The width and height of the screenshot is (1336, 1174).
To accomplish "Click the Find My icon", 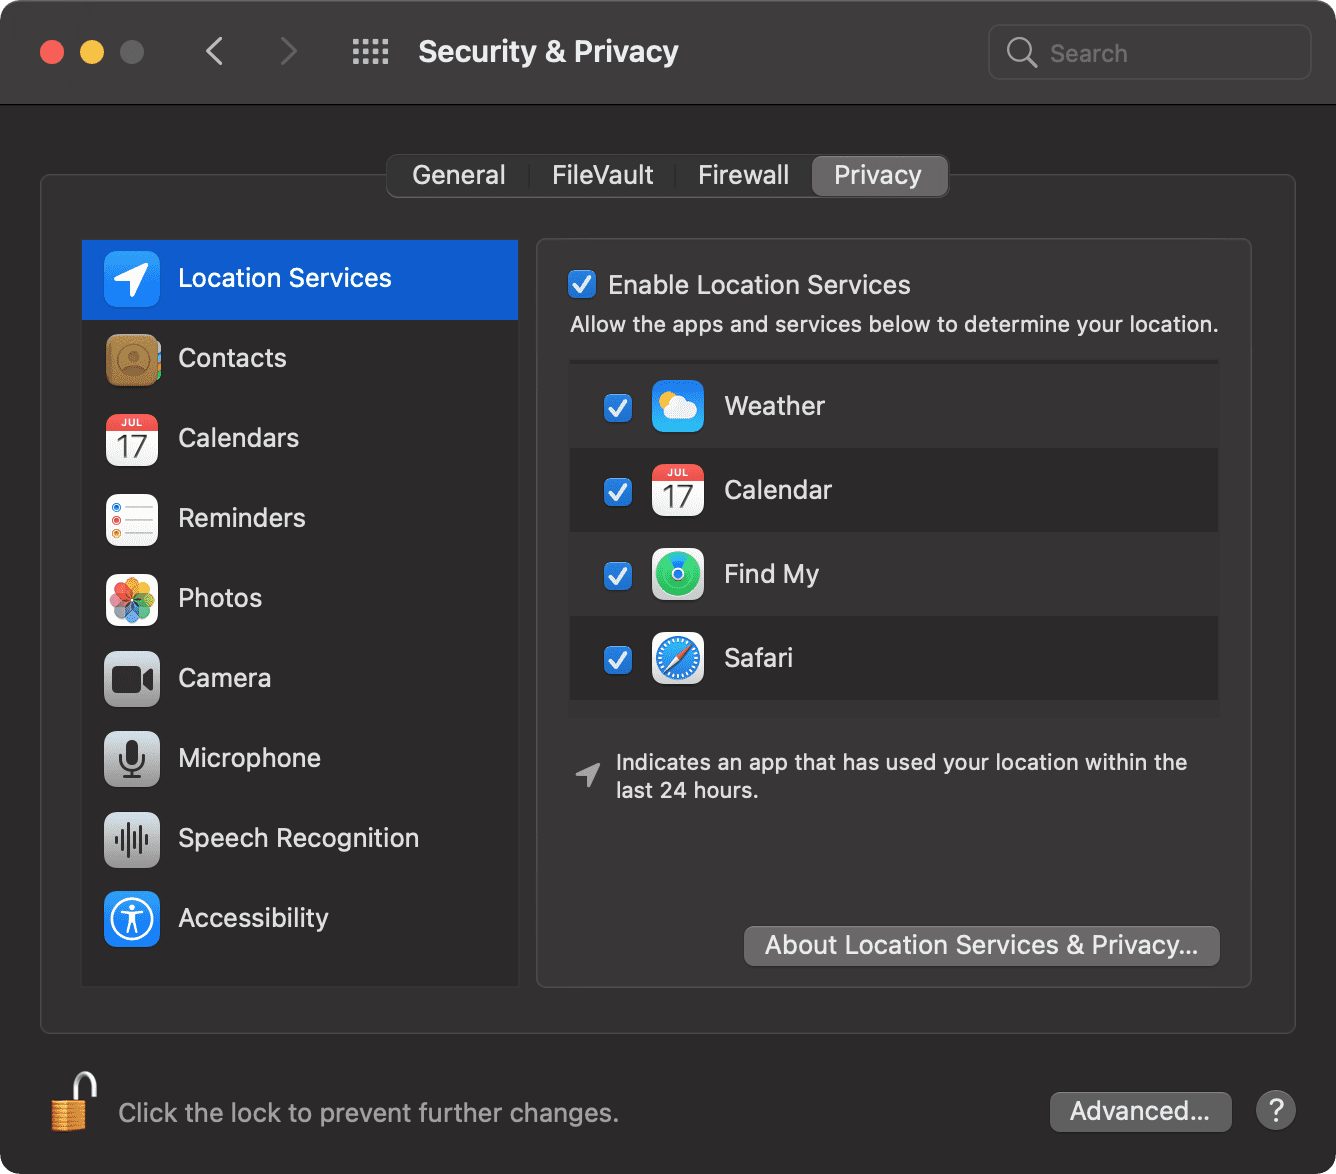I will point(677,574).
